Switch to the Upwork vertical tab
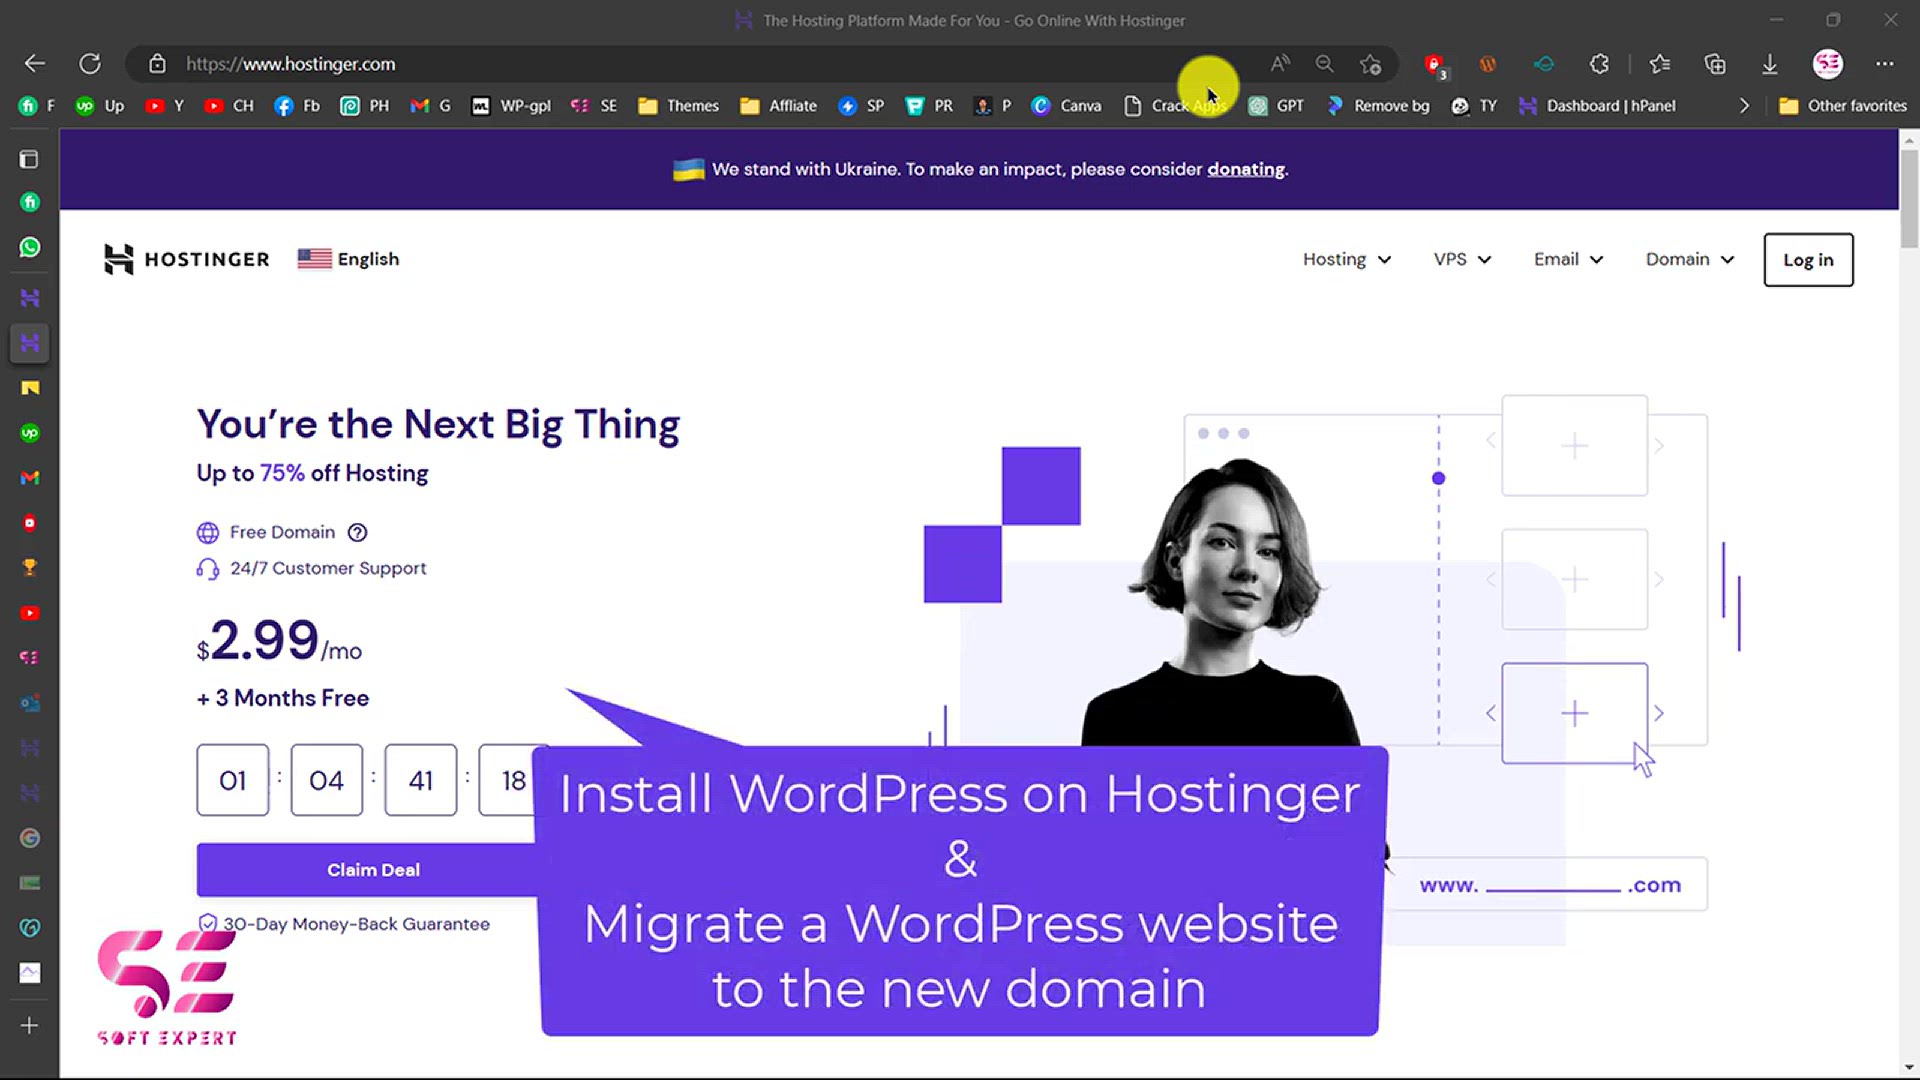 pyautogui.click(x=30, y=433)
